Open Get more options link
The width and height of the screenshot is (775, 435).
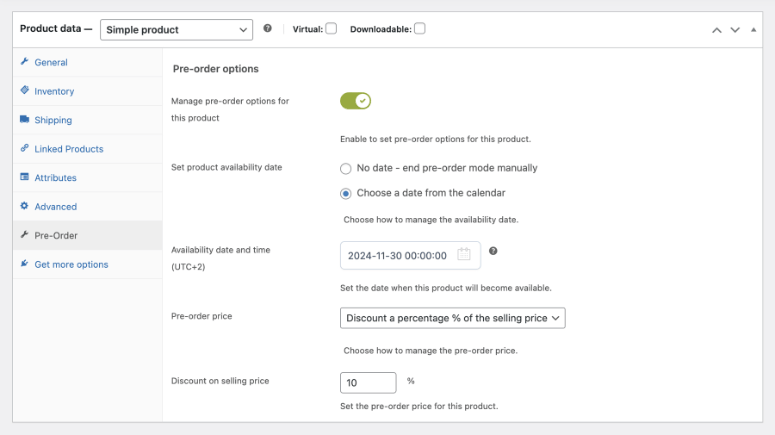point(87,264)
